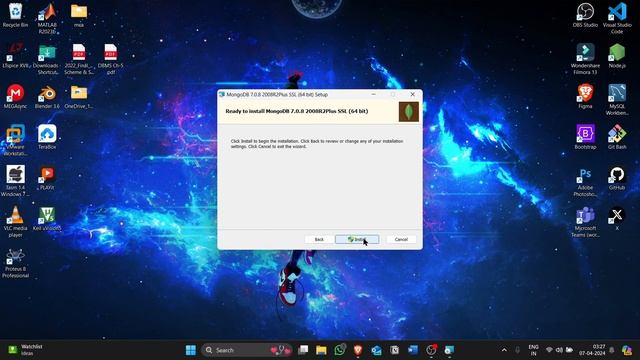Open the Recycle Bin desktop icon
The image size is (640, 360).
16,16
